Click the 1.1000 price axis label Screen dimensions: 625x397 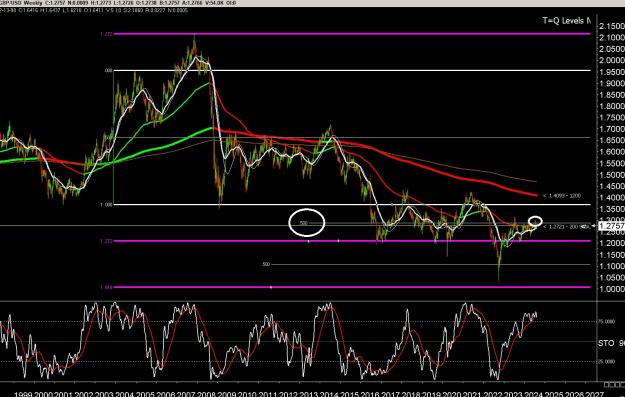(x=612, y=266)
